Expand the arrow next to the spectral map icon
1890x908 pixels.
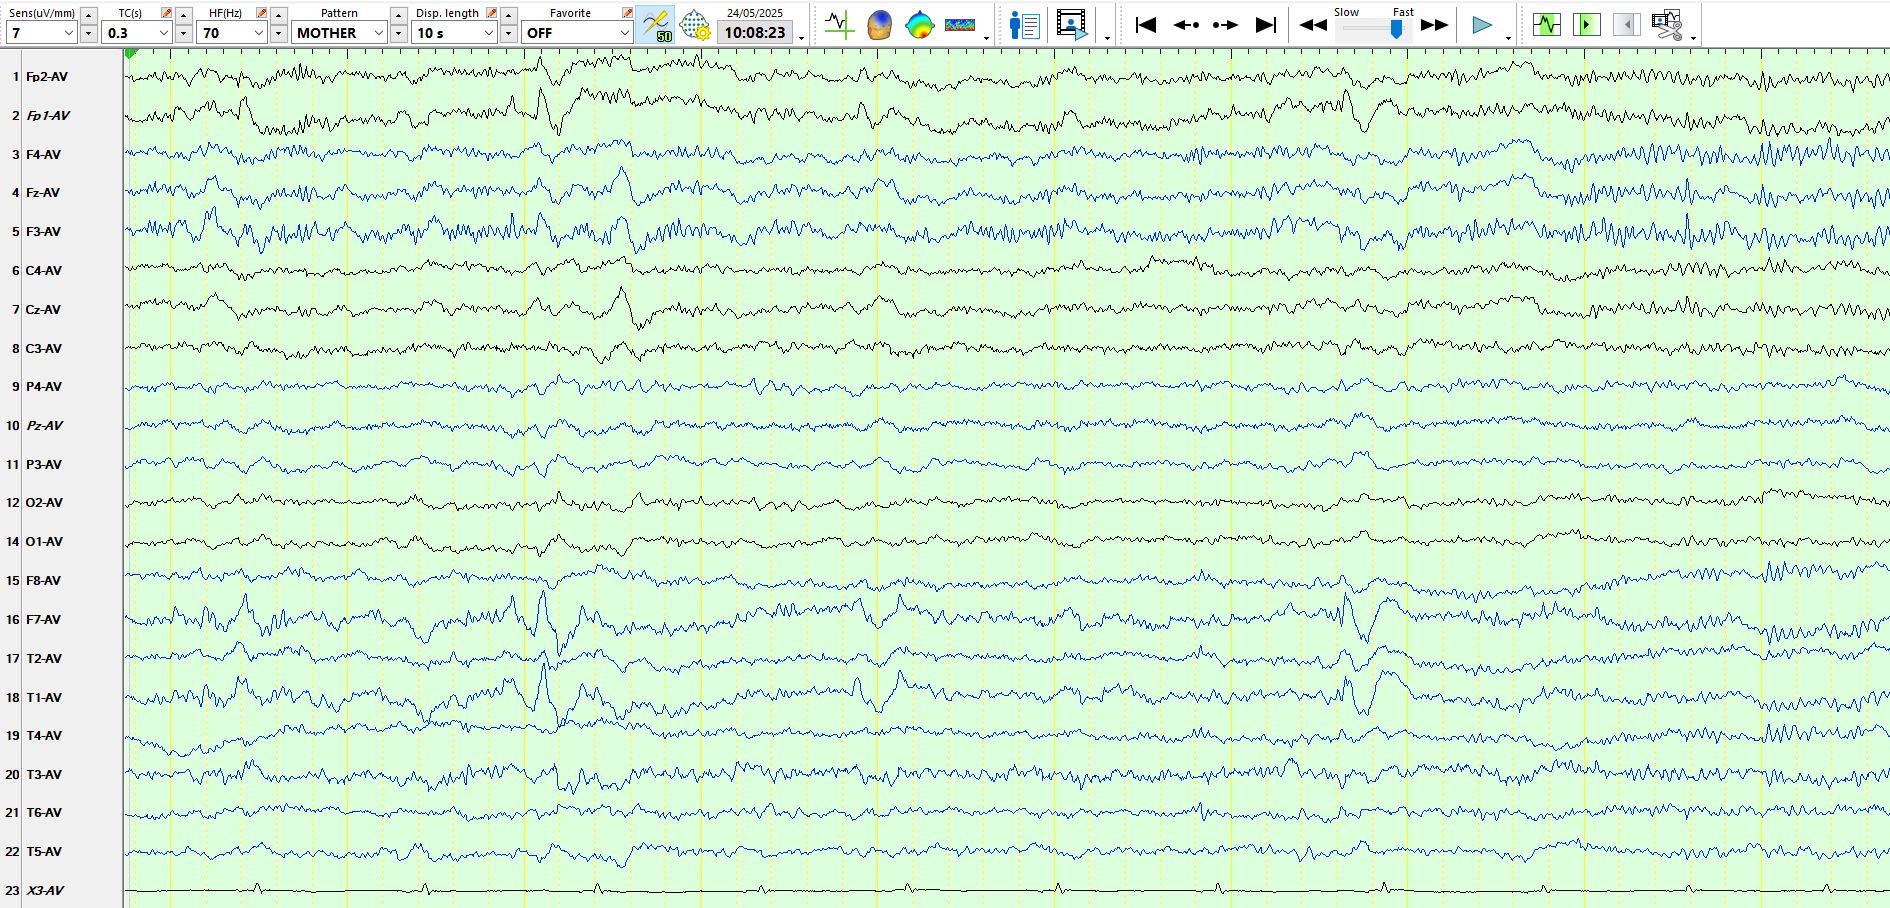pyautogui.click(x=987, y=38)
